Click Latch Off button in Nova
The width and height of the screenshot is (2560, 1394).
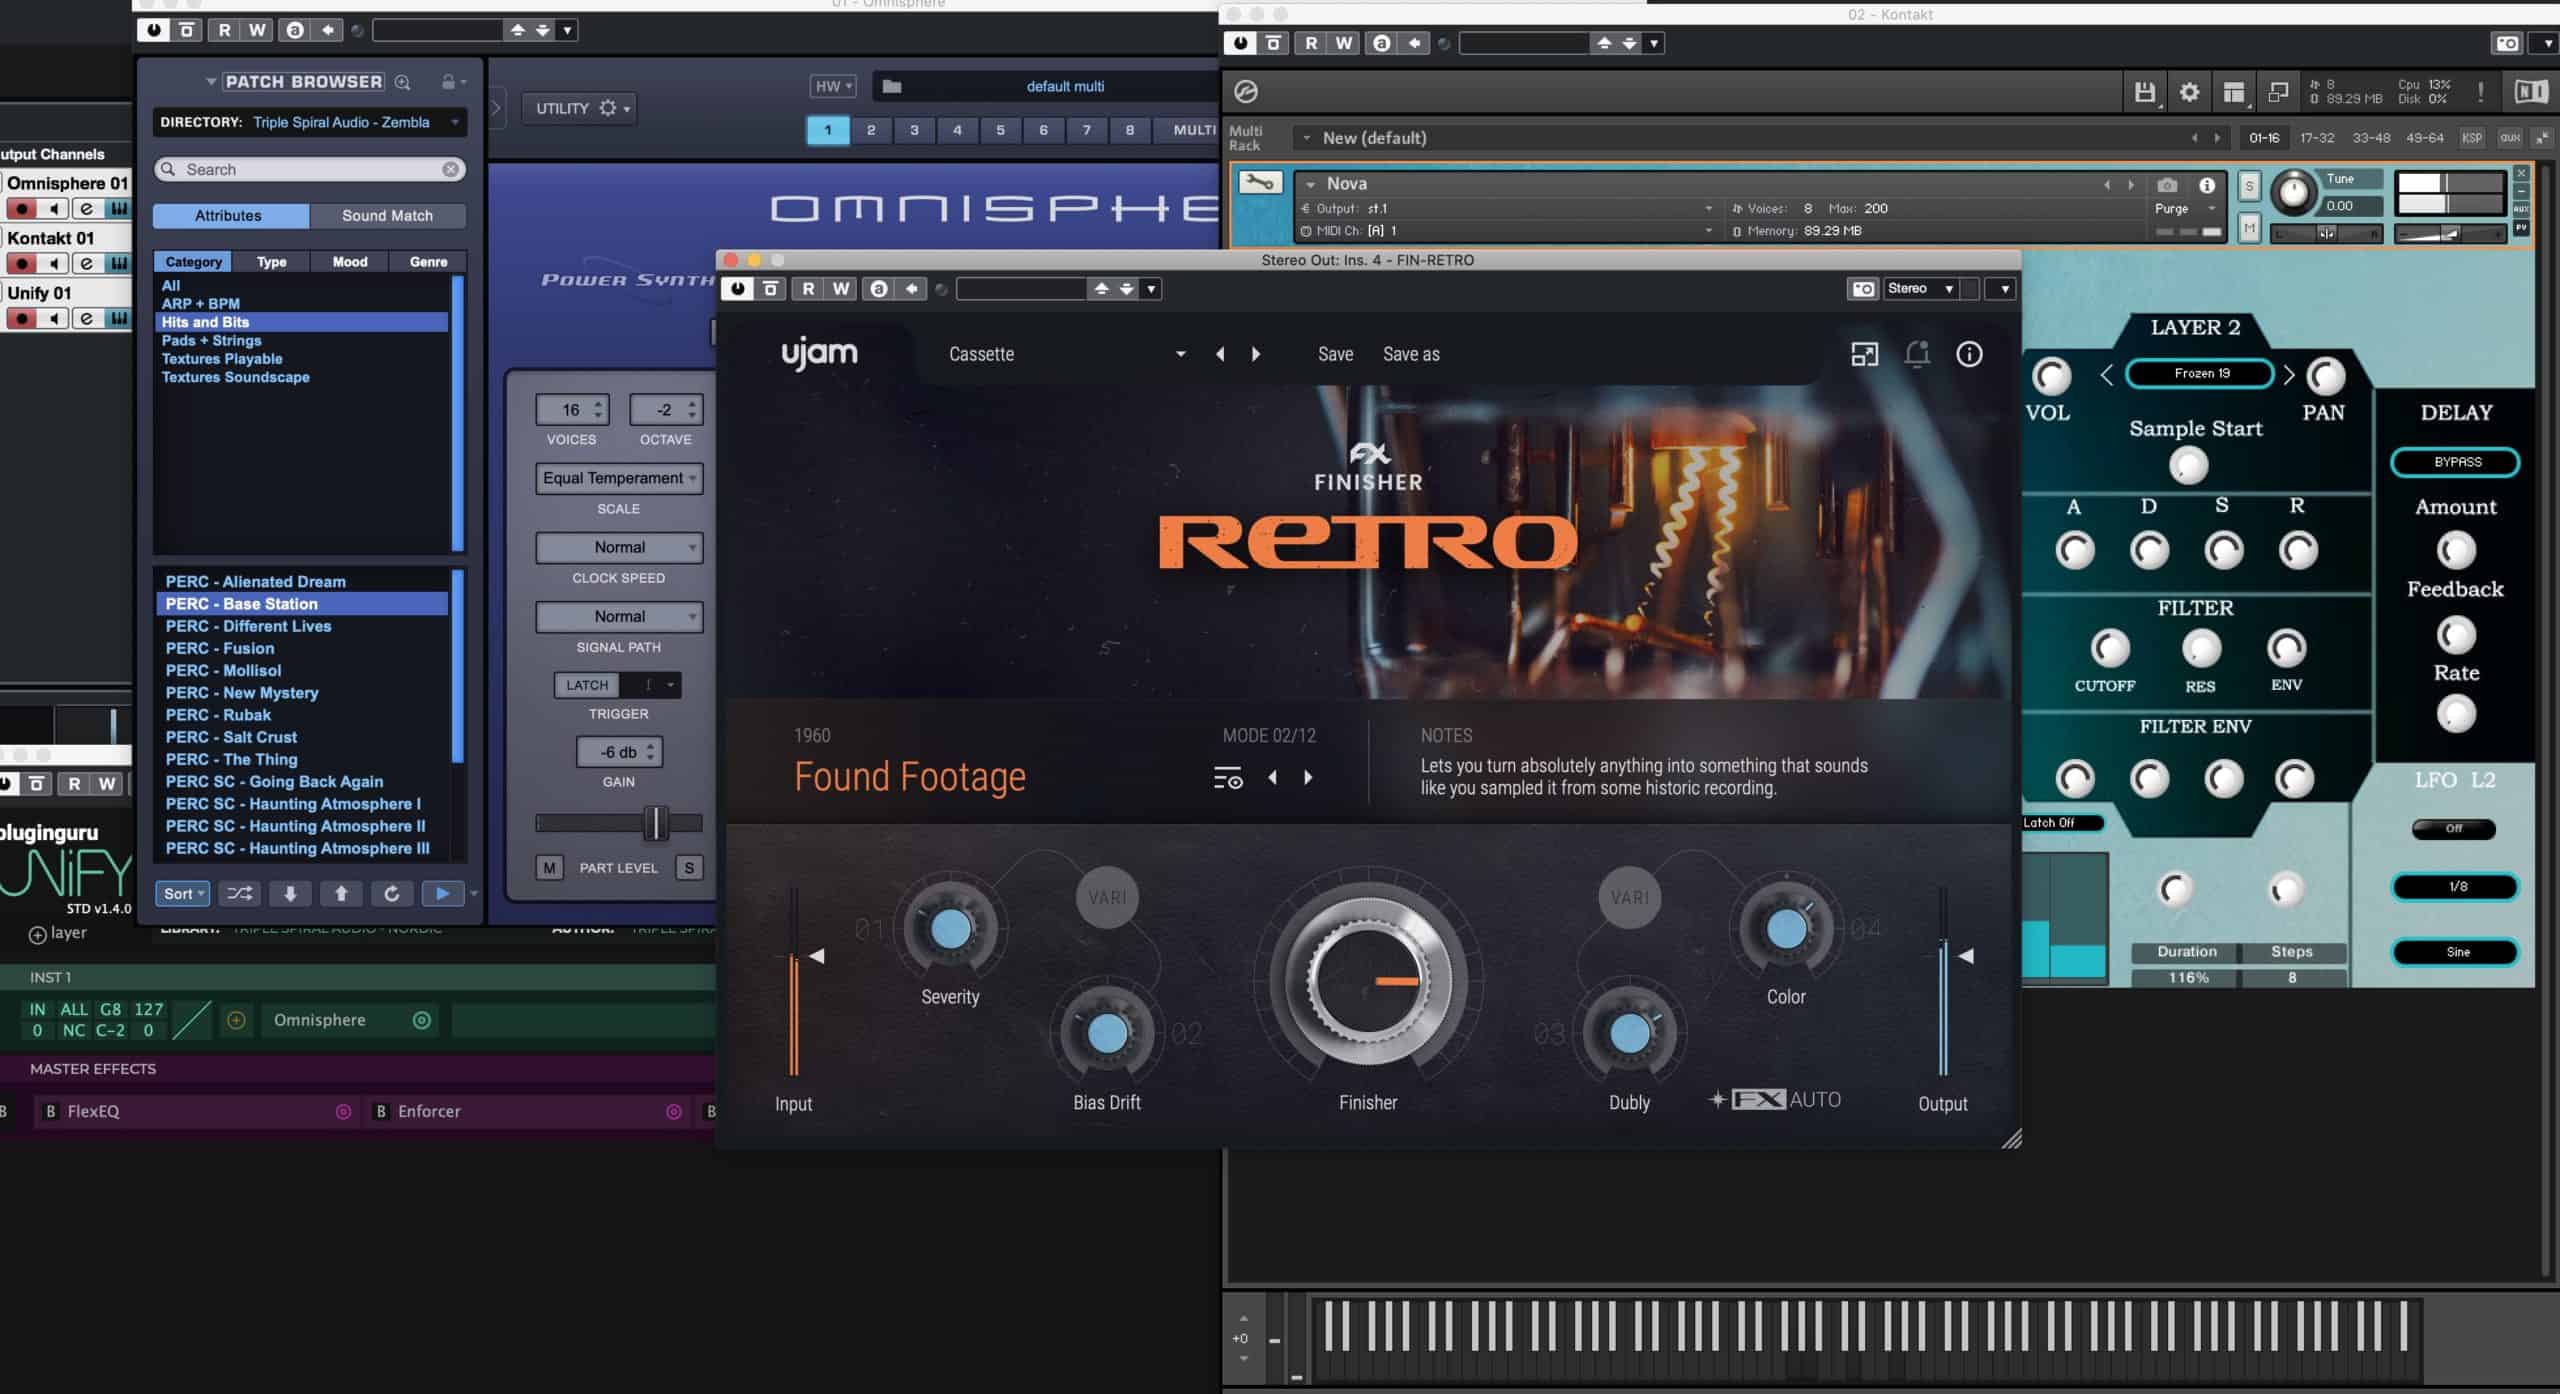(2060, 822)
